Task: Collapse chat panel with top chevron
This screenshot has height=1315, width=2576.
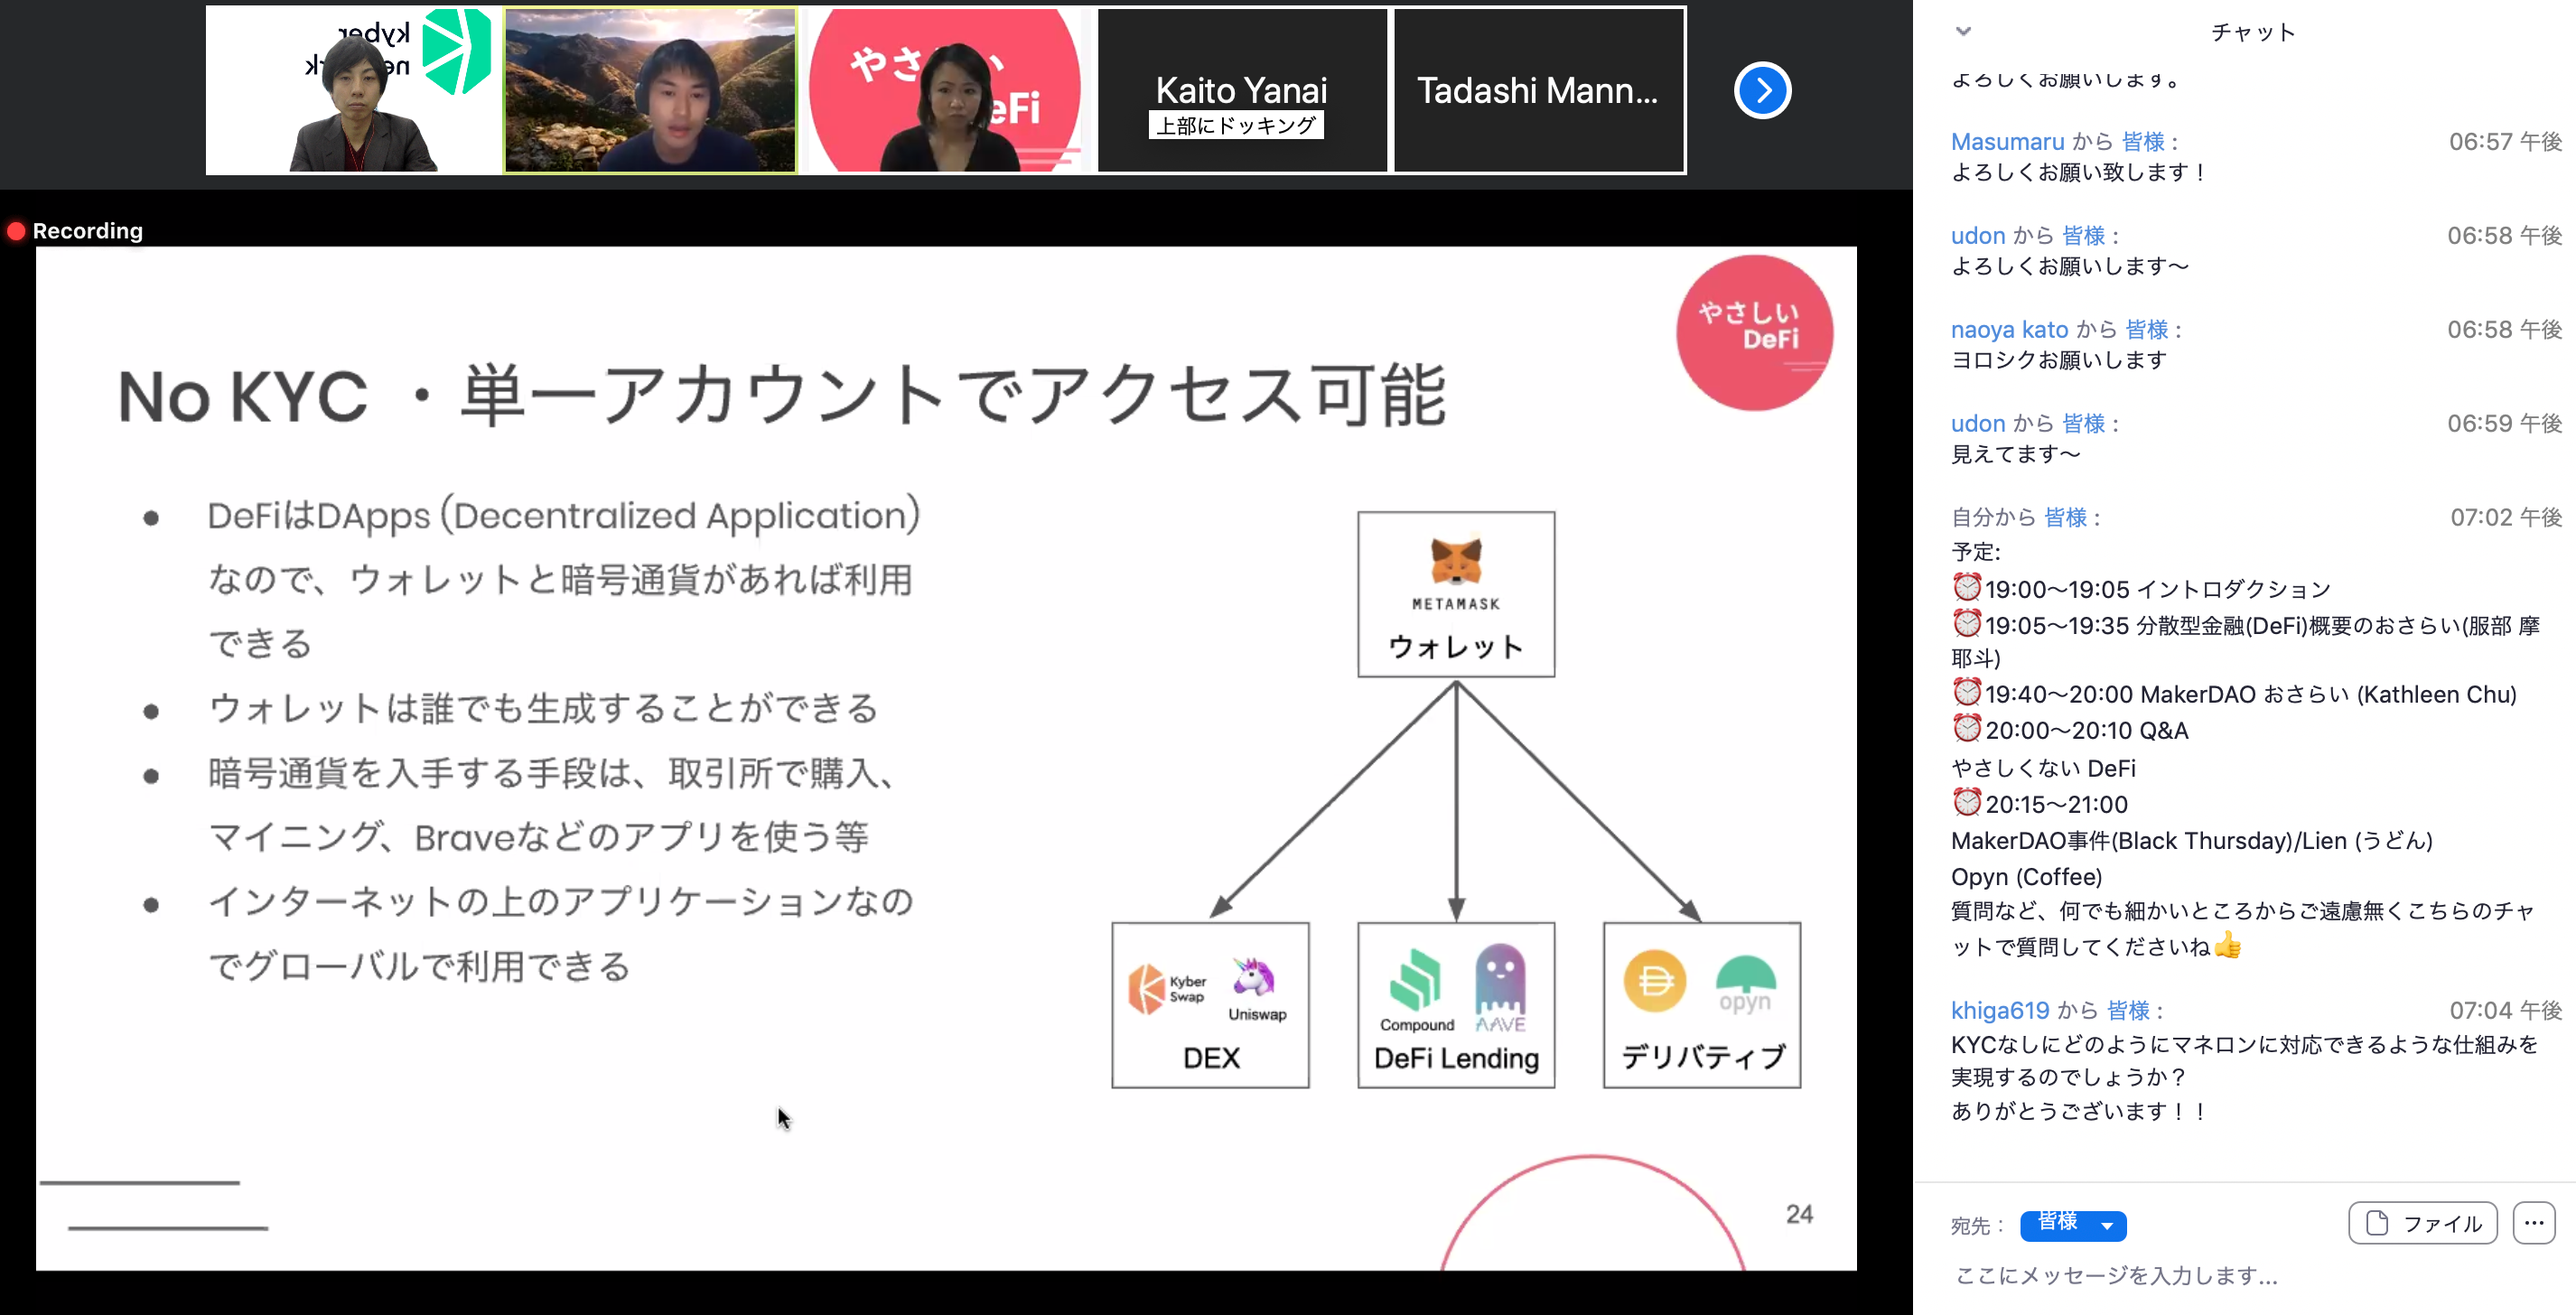Action: (x=1963, y=31)
